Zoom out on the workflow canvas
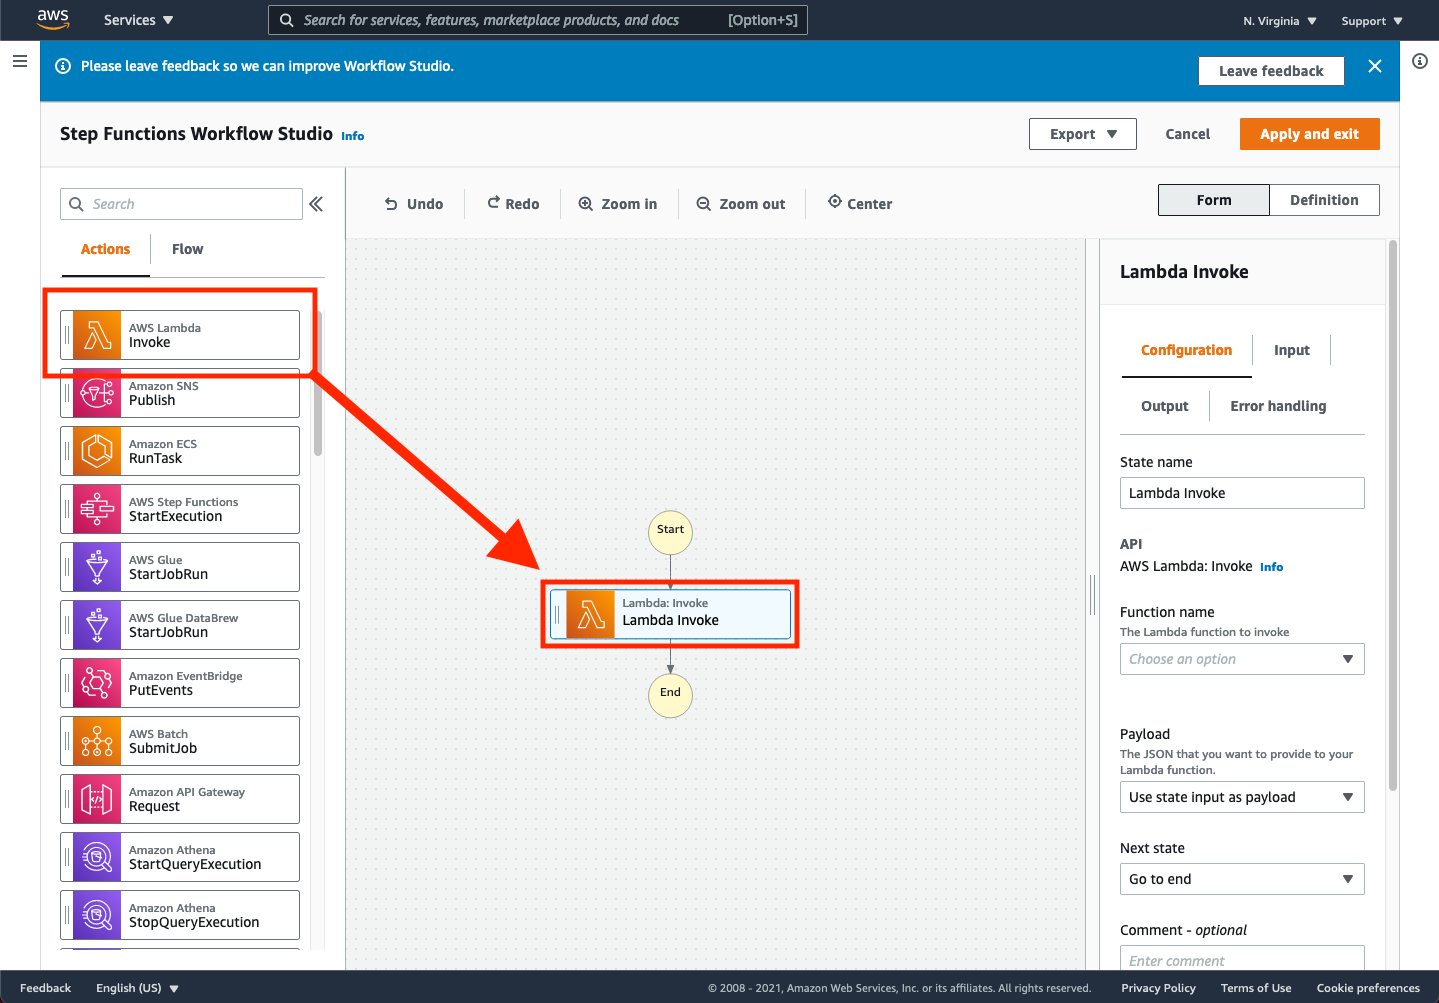1439x1003 pixels. [741, 204]
